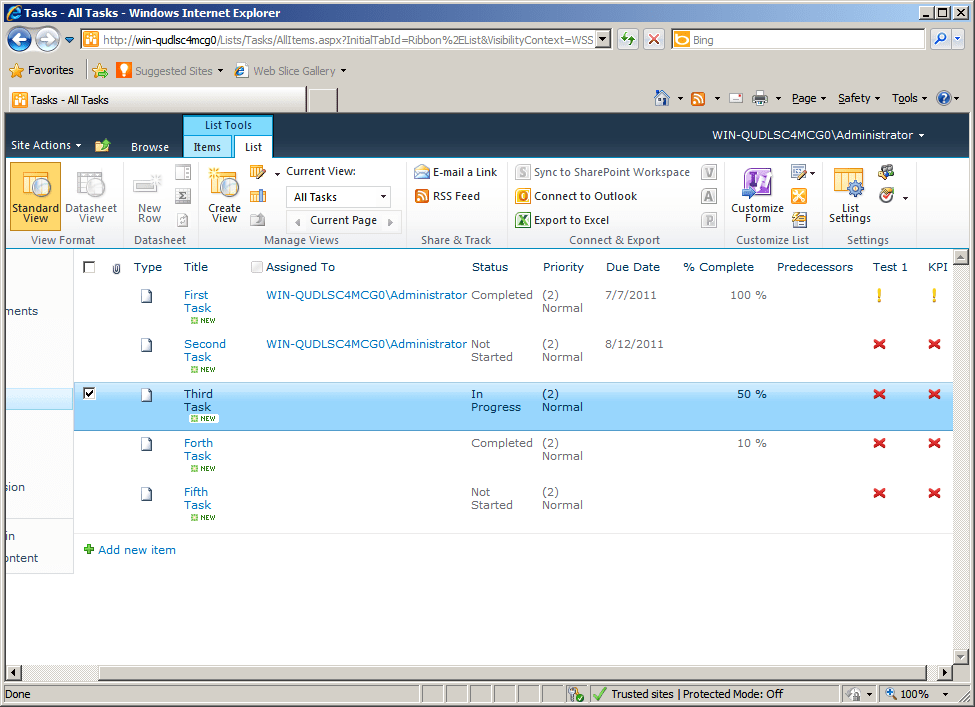
Task: Select the List ribbon tab
Action: pos(253,147)
